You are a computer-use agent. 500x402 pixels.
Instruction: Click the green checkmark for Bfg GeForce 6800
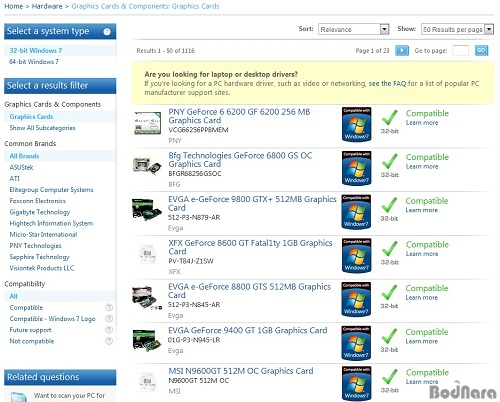[390, 161]
